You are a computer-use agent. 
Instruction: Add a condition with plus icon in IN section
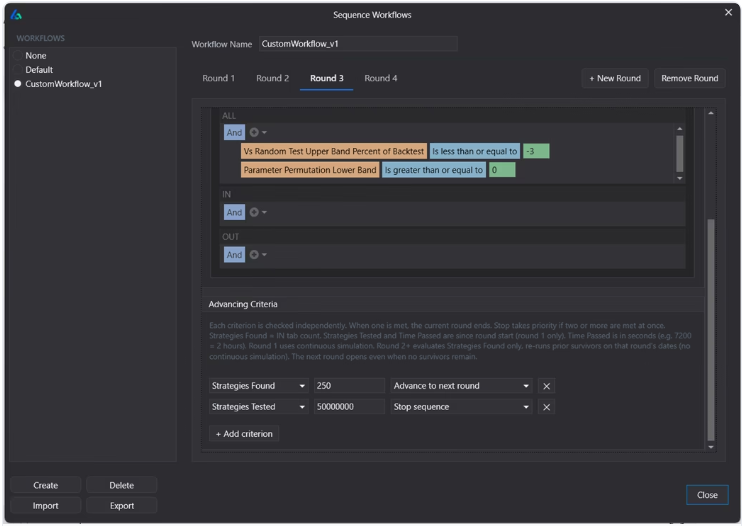(x=255, y=212)
